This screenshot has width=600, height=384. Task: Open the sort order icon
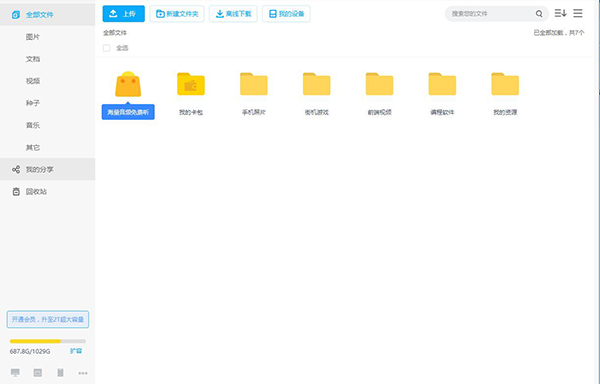[x=561, y=13]
